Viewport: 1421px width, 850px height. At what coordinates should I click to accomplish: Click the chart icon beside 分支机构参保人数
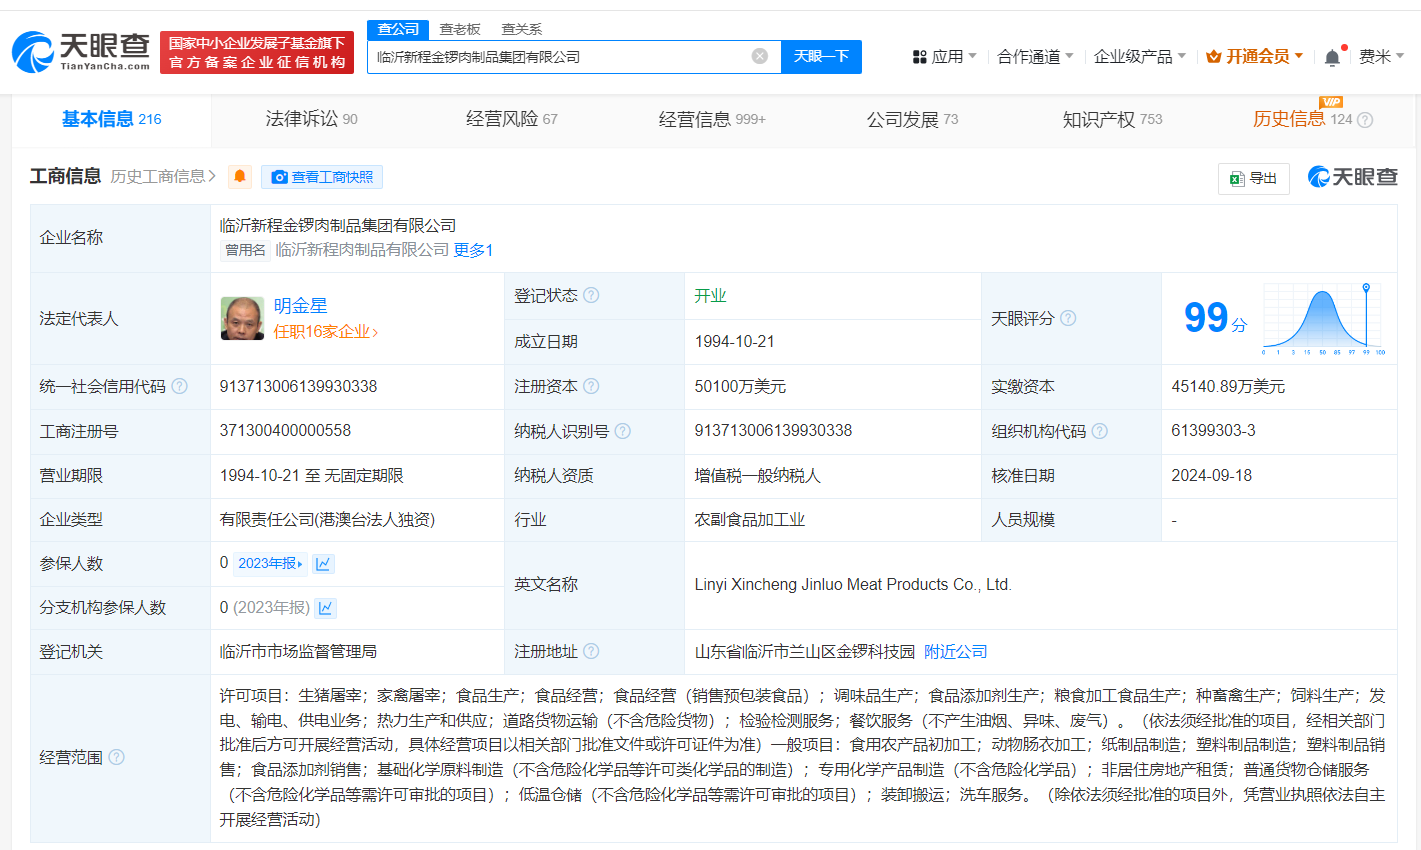pos(325,608)
